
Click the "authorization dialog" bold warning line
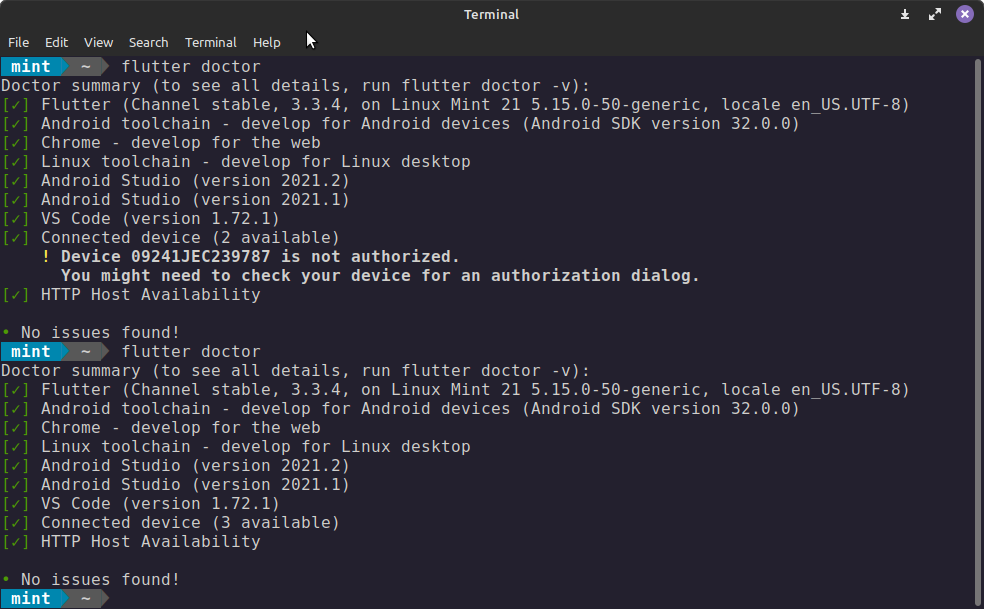pos(380,276)
